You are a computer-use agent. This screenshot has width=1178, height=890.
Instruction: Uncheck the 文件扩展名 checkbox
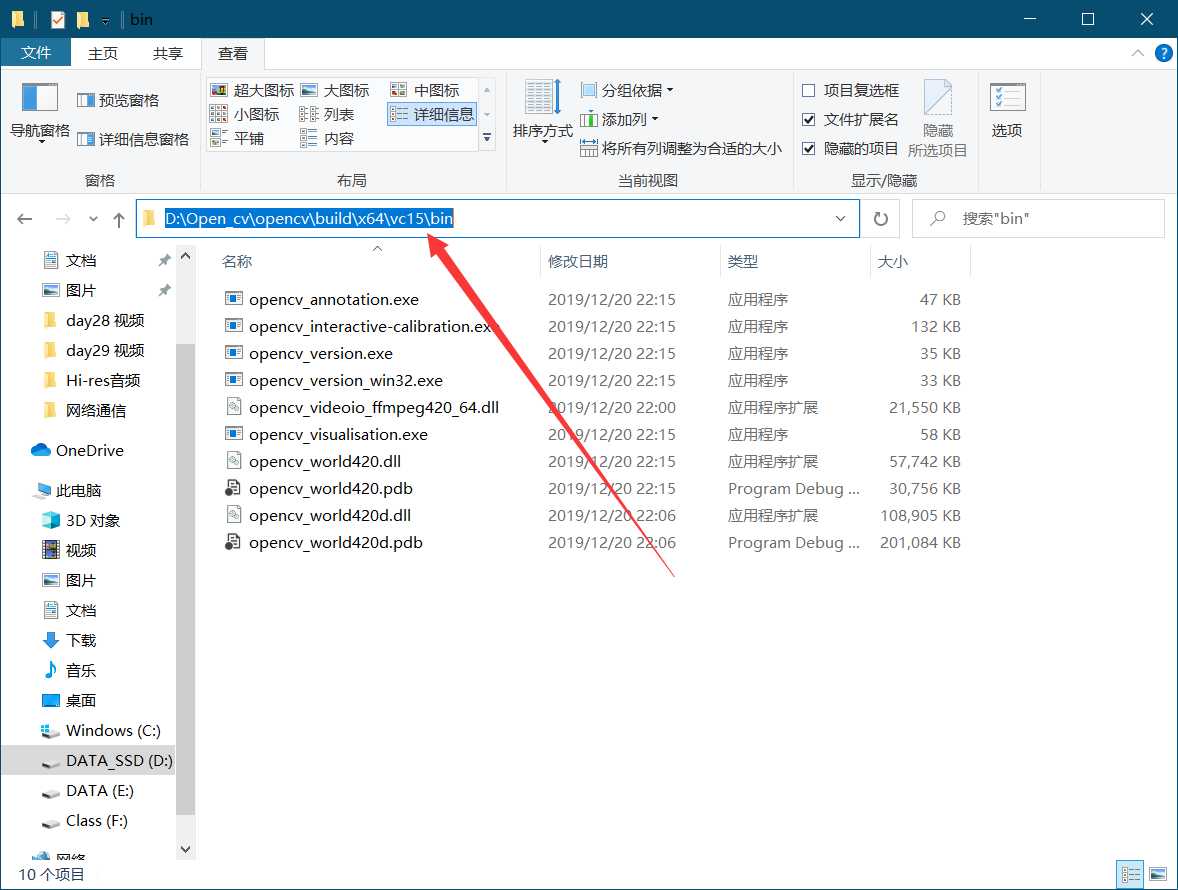tap(808, 119)
